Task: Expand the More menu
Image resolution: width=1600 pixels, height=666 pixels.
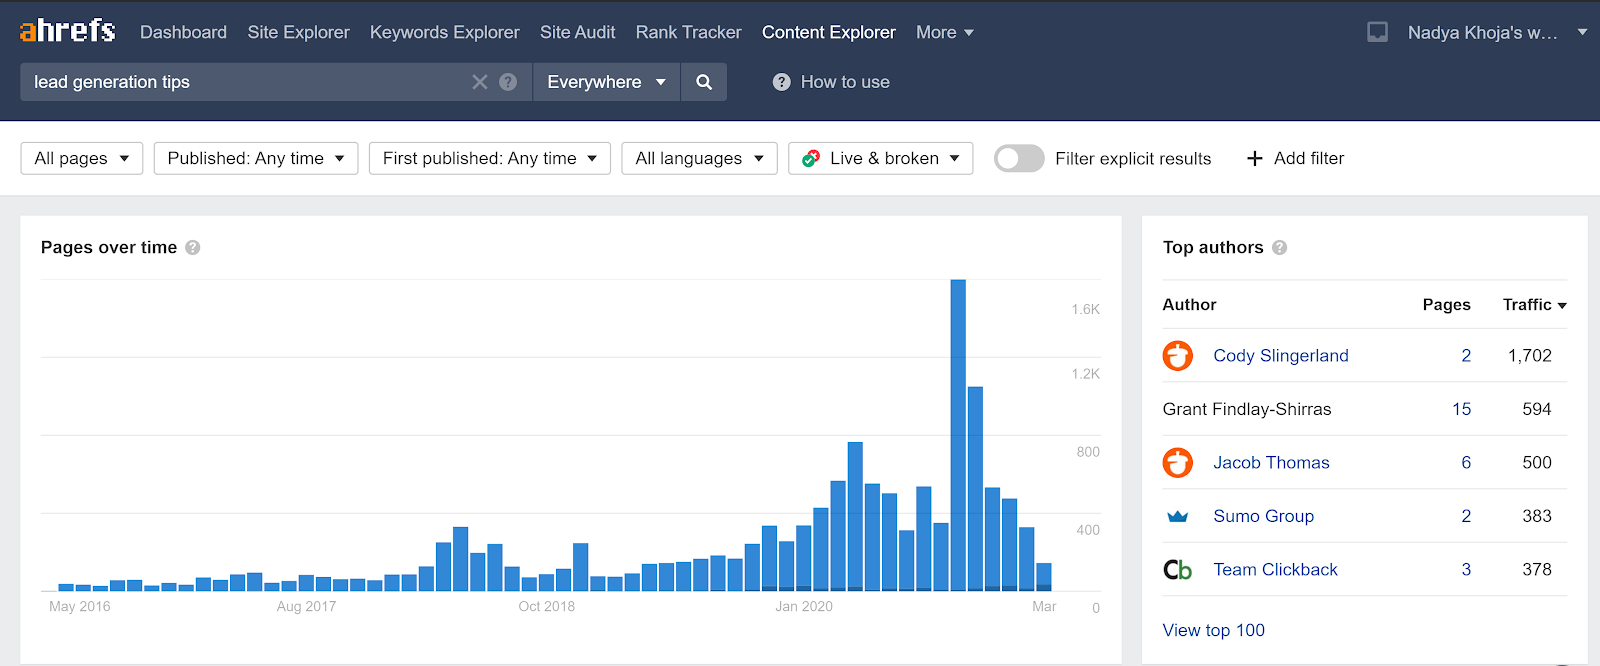Action: pyautogui.click(x=944, y=32)
